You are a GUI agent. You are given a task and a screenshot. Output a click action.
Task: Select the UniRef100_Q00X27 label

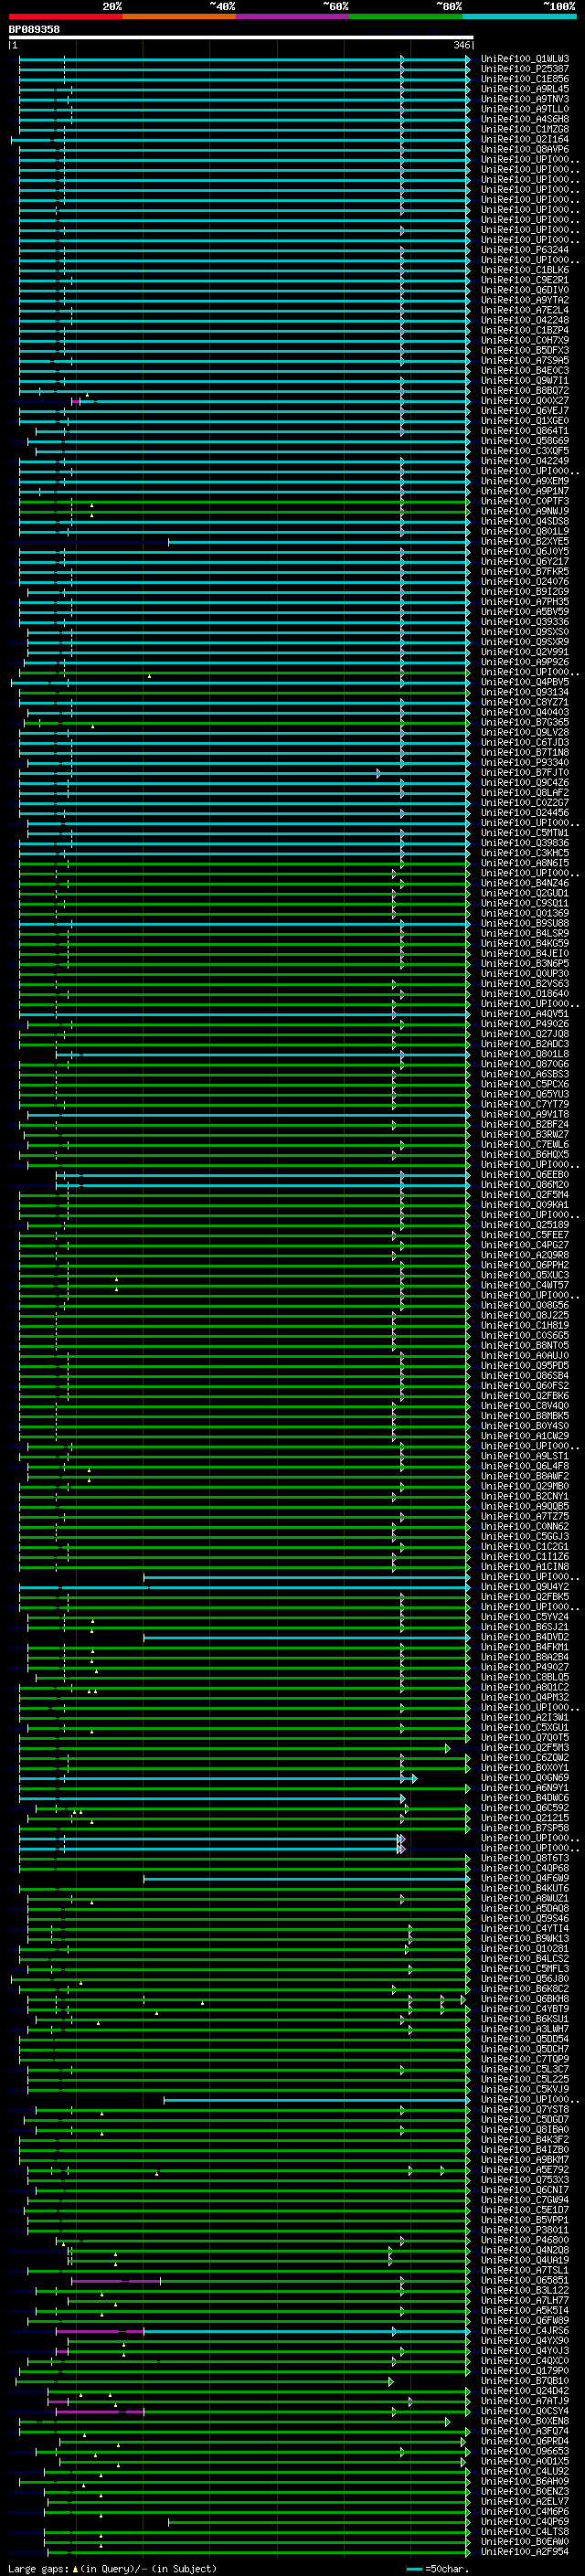pos(525,400)
